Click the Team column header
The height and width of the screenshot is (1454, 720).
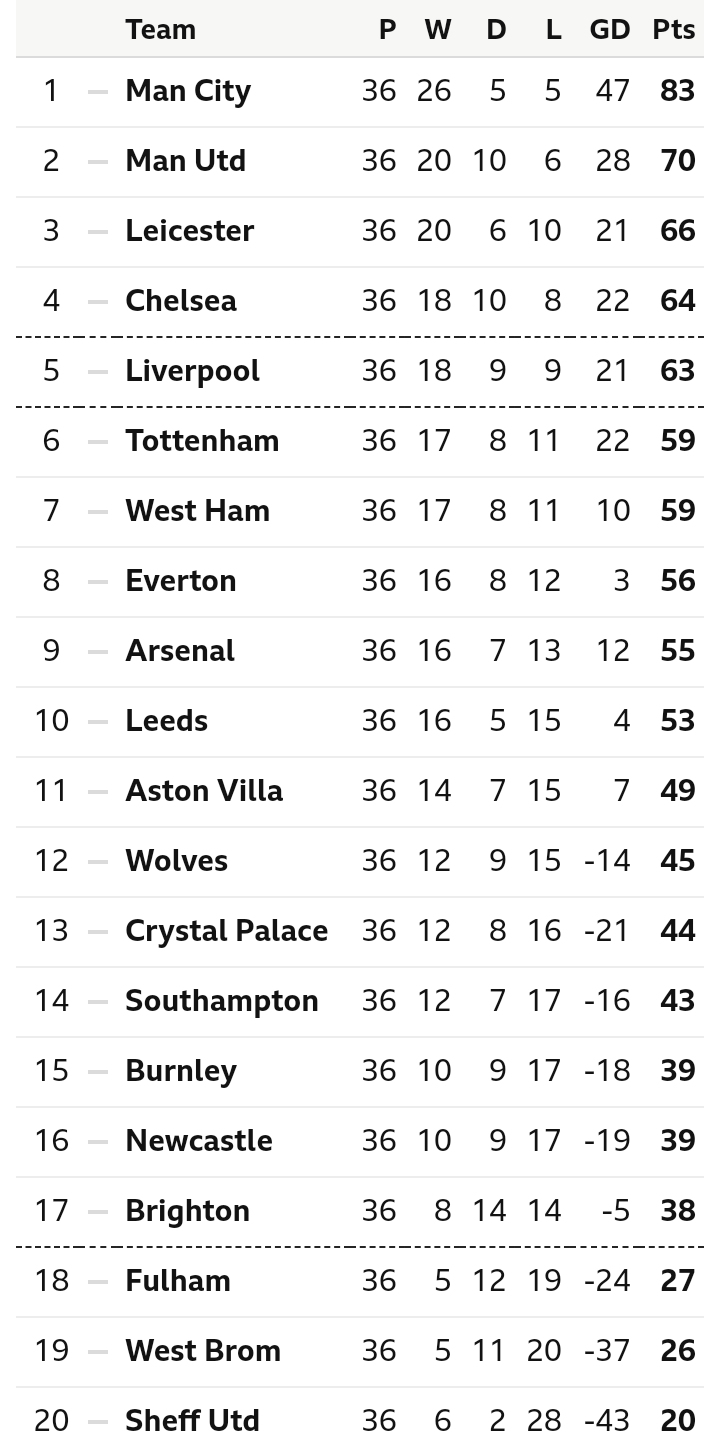(x=160, y=30)
